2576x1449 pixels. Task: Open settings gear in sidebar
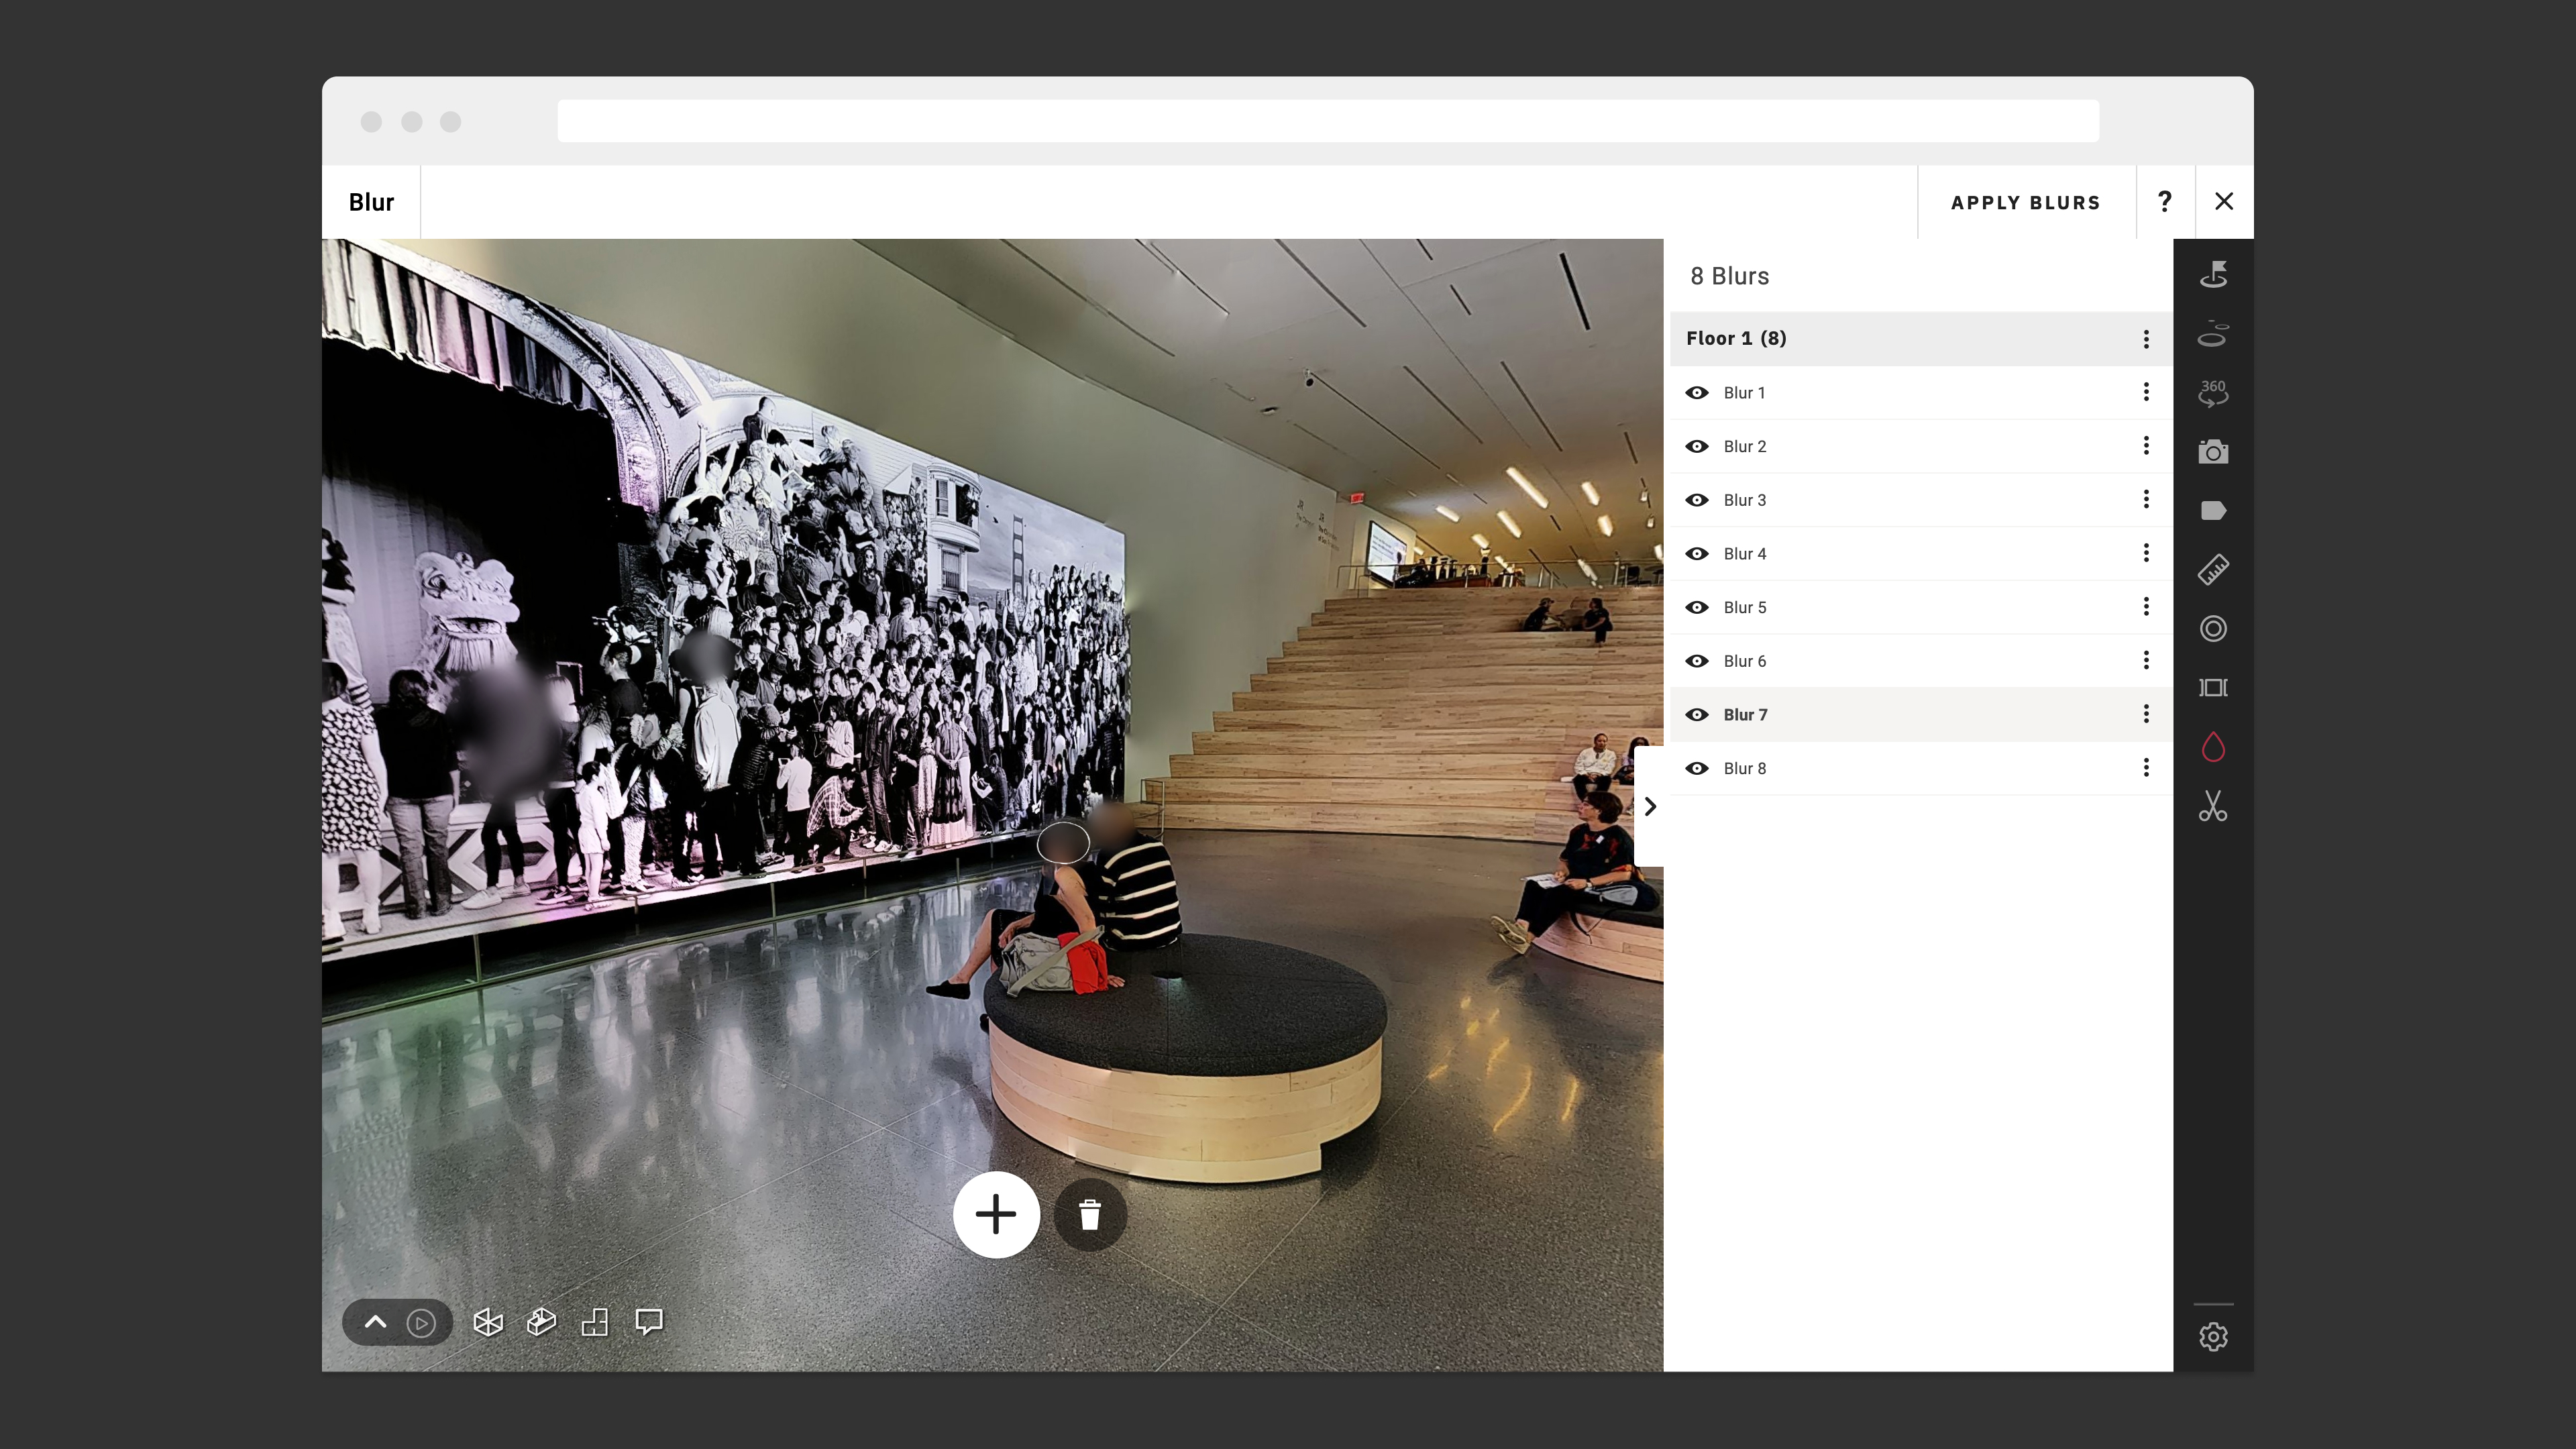coord(2213,1337)
